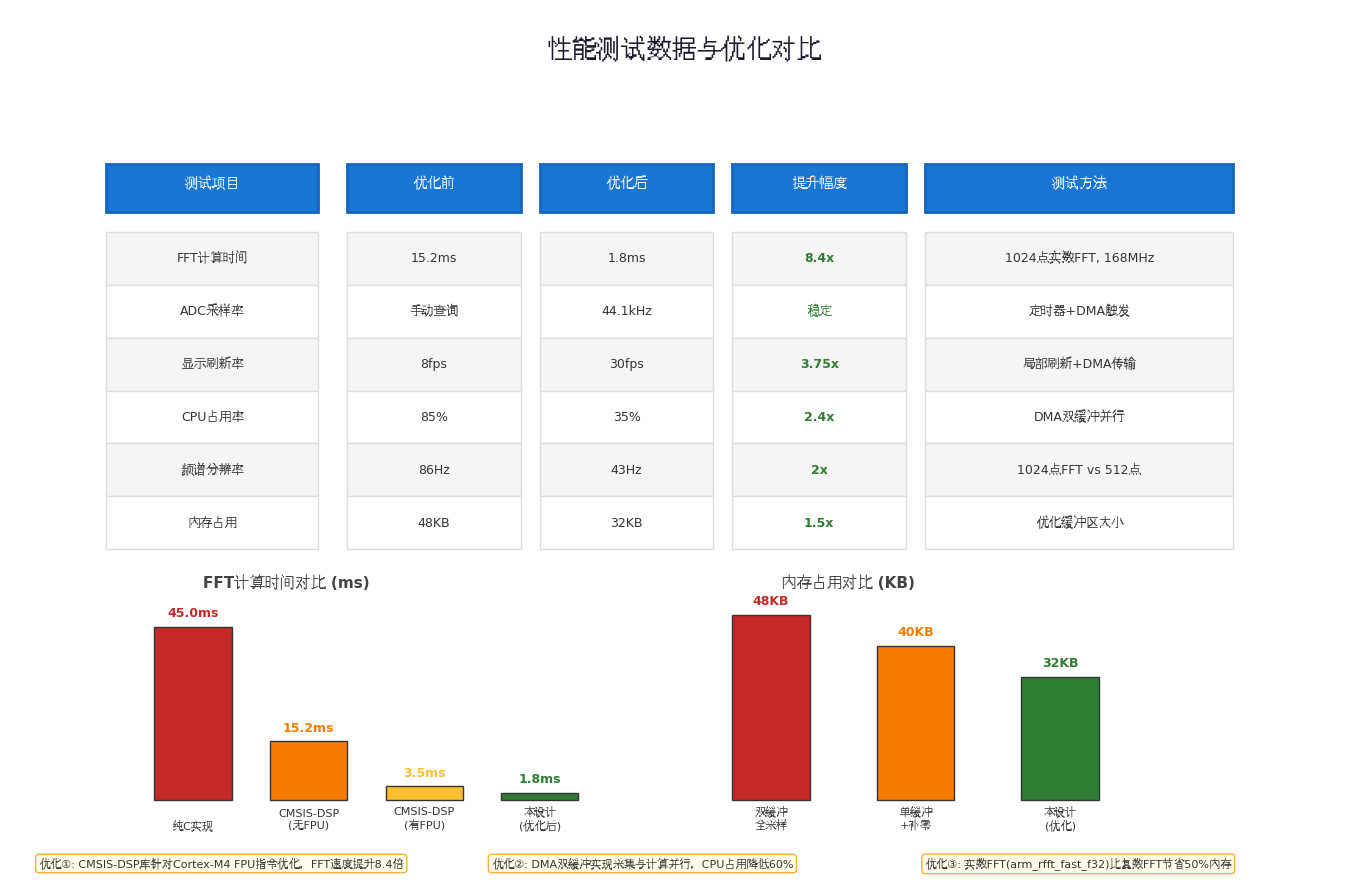Click the 纯C实现 axis label
Image resolution: width=1368 pixels, height=887 pixels.
tap(193, 827)
